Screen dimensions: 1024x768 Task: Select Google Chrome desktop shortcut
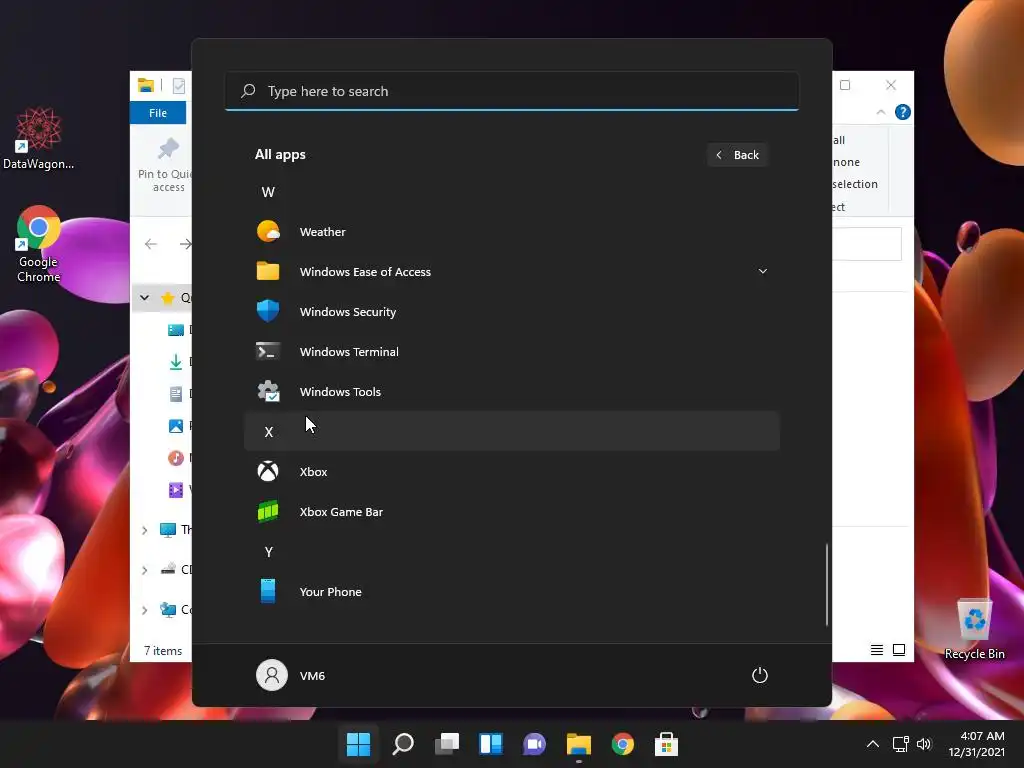[39, 244]
